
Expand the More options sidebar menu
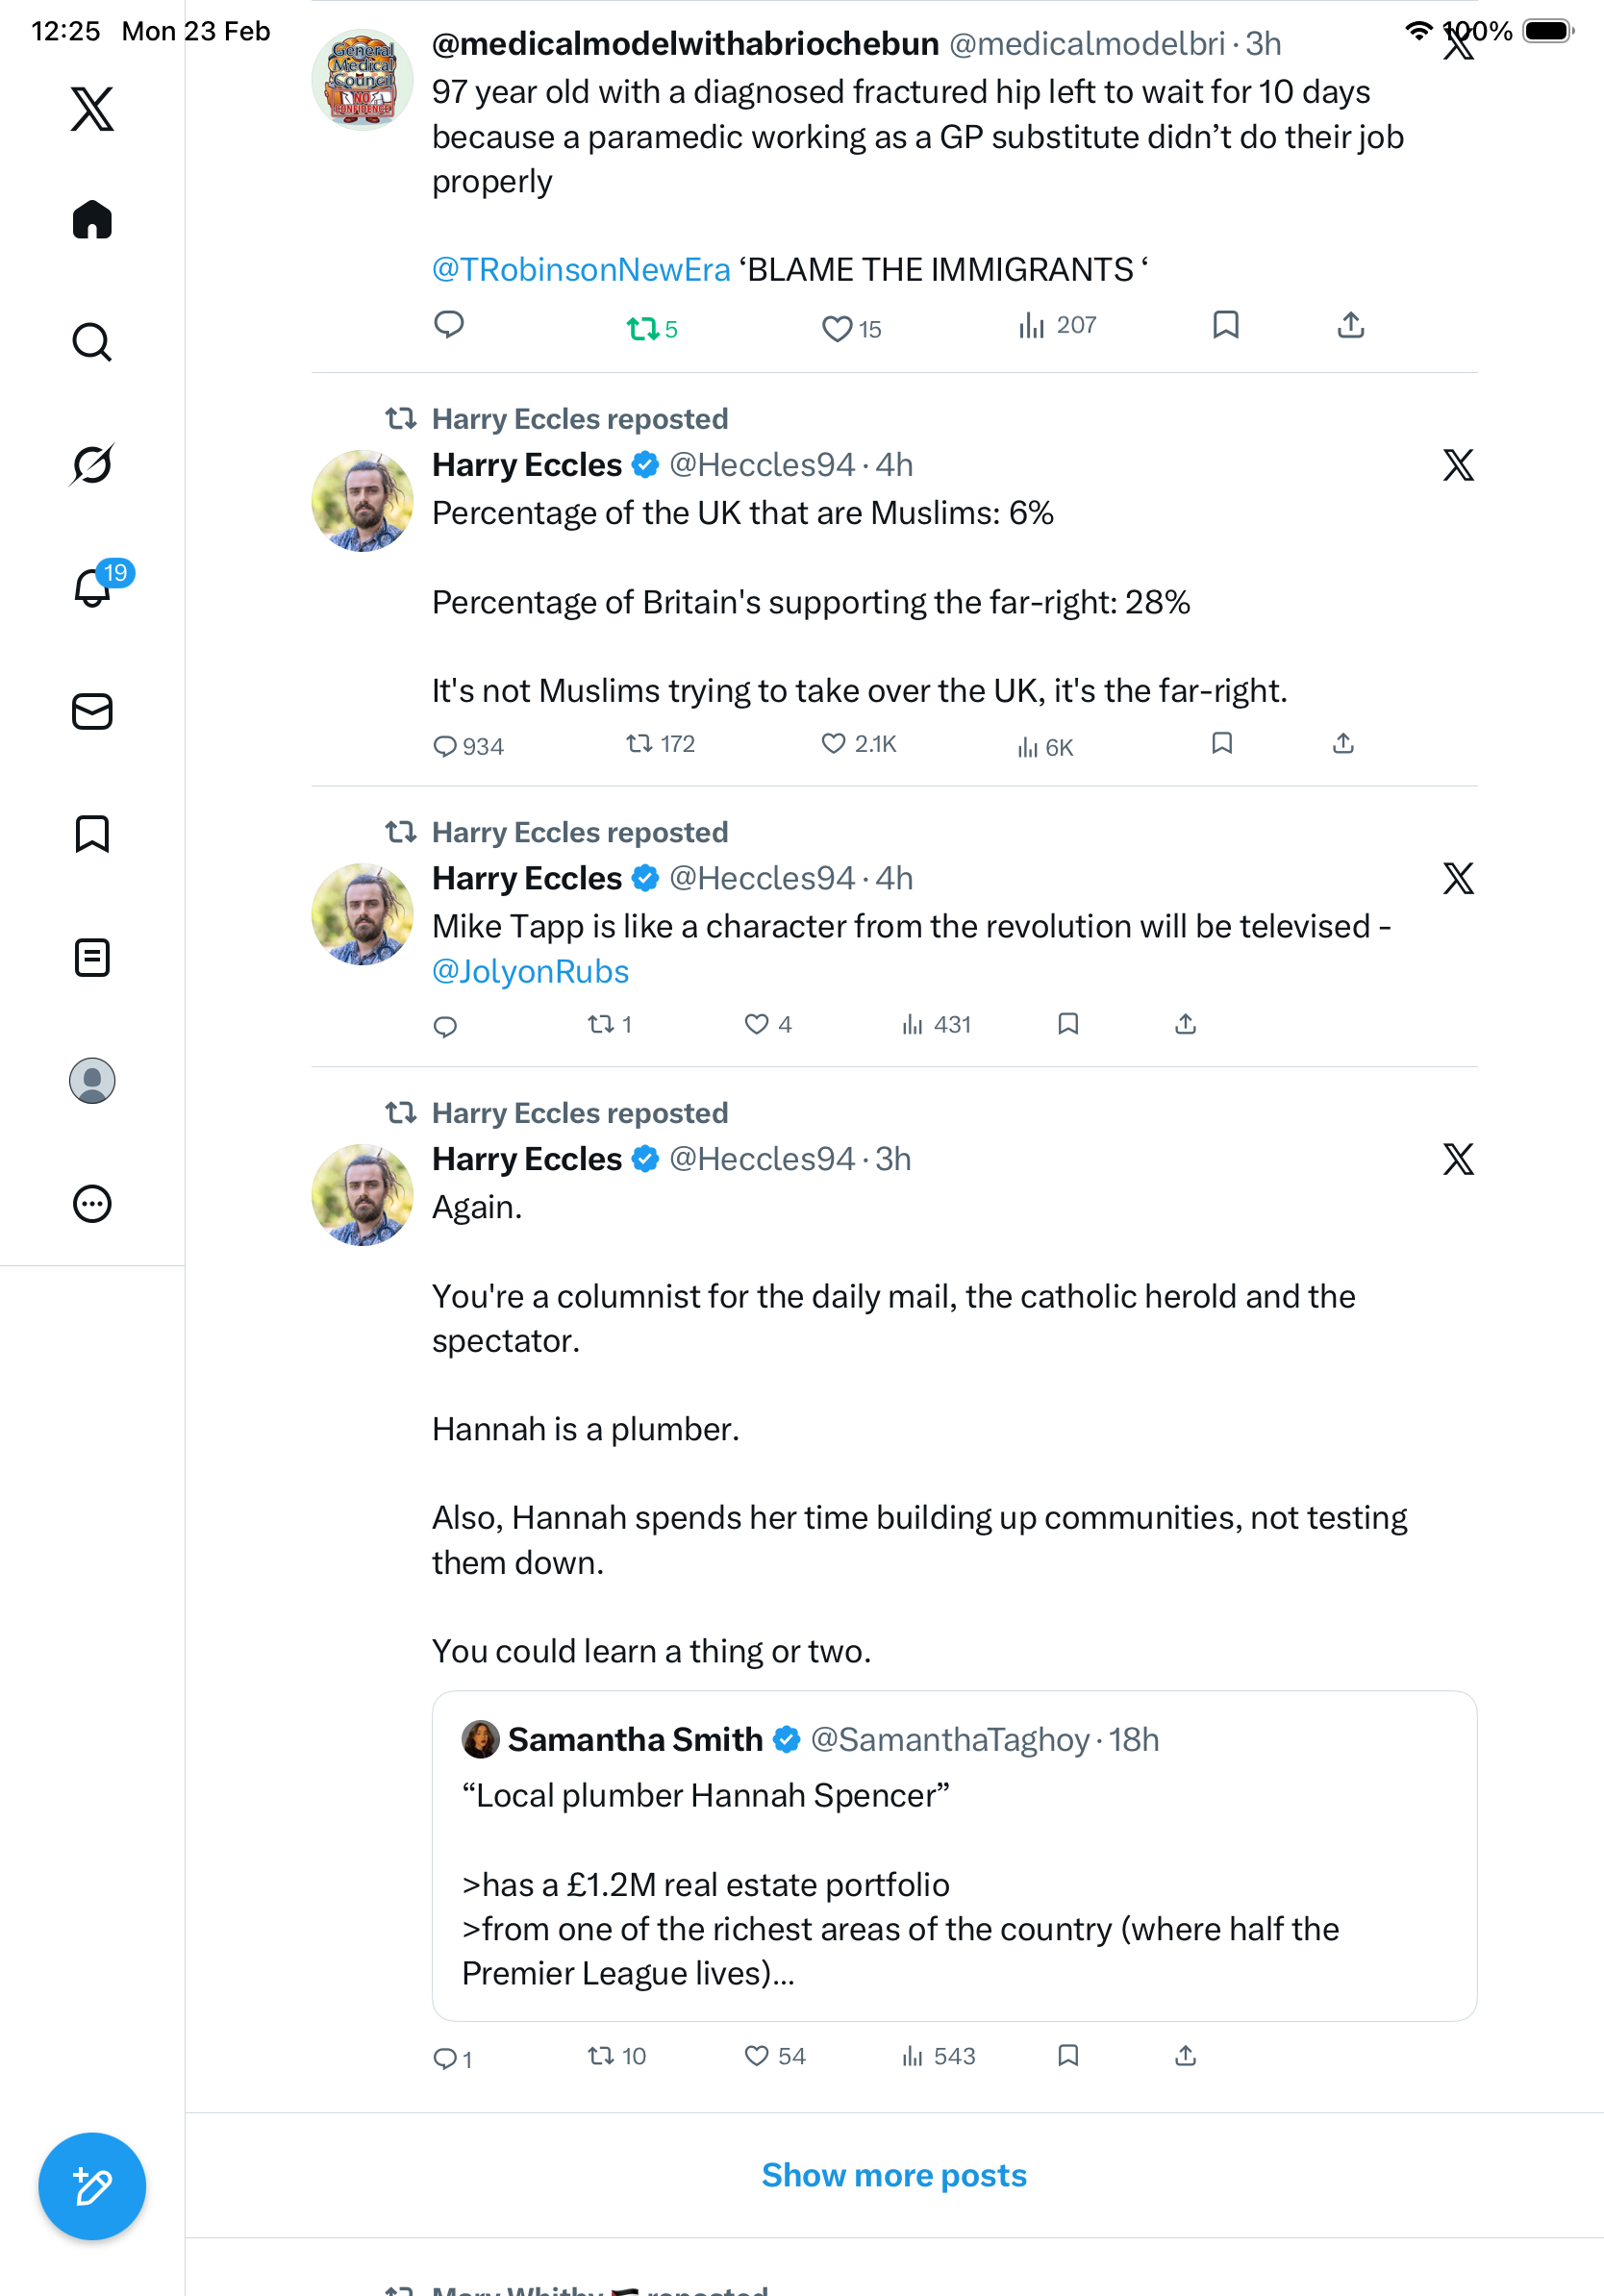(x=92, y=1204)
